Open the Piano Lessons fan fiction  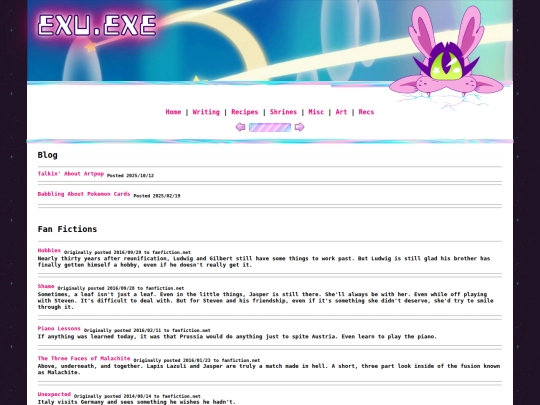(x=59, y=329)
